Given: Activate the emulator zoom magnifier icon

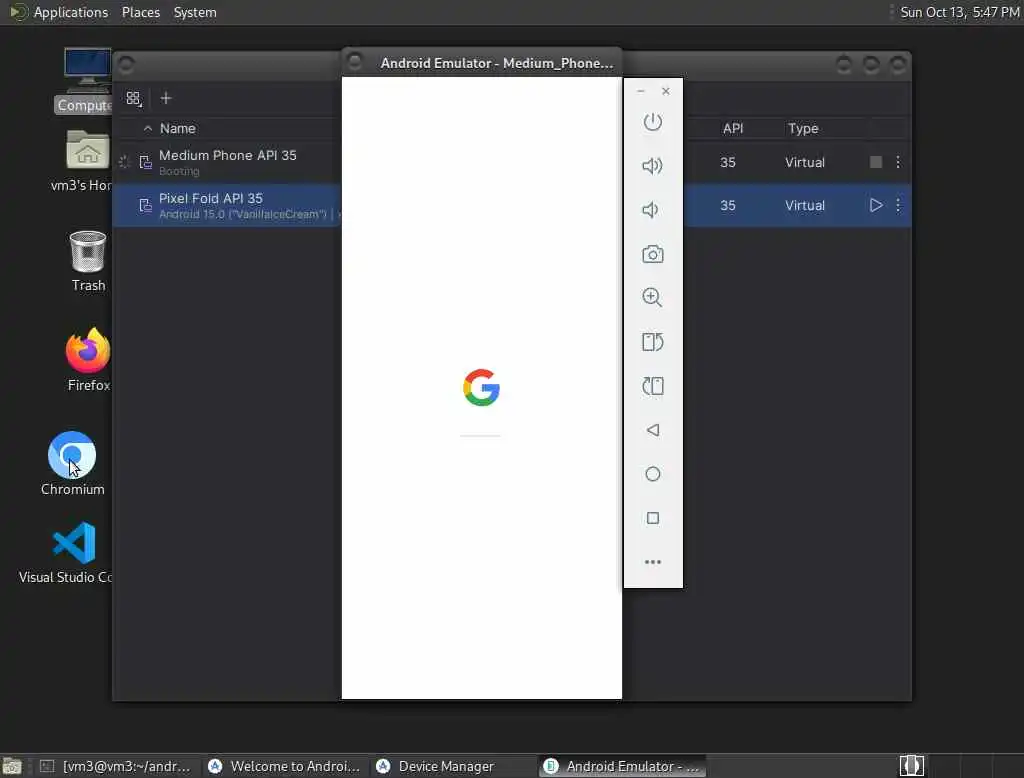Looking at the screenshot, I should click(652, 297).
